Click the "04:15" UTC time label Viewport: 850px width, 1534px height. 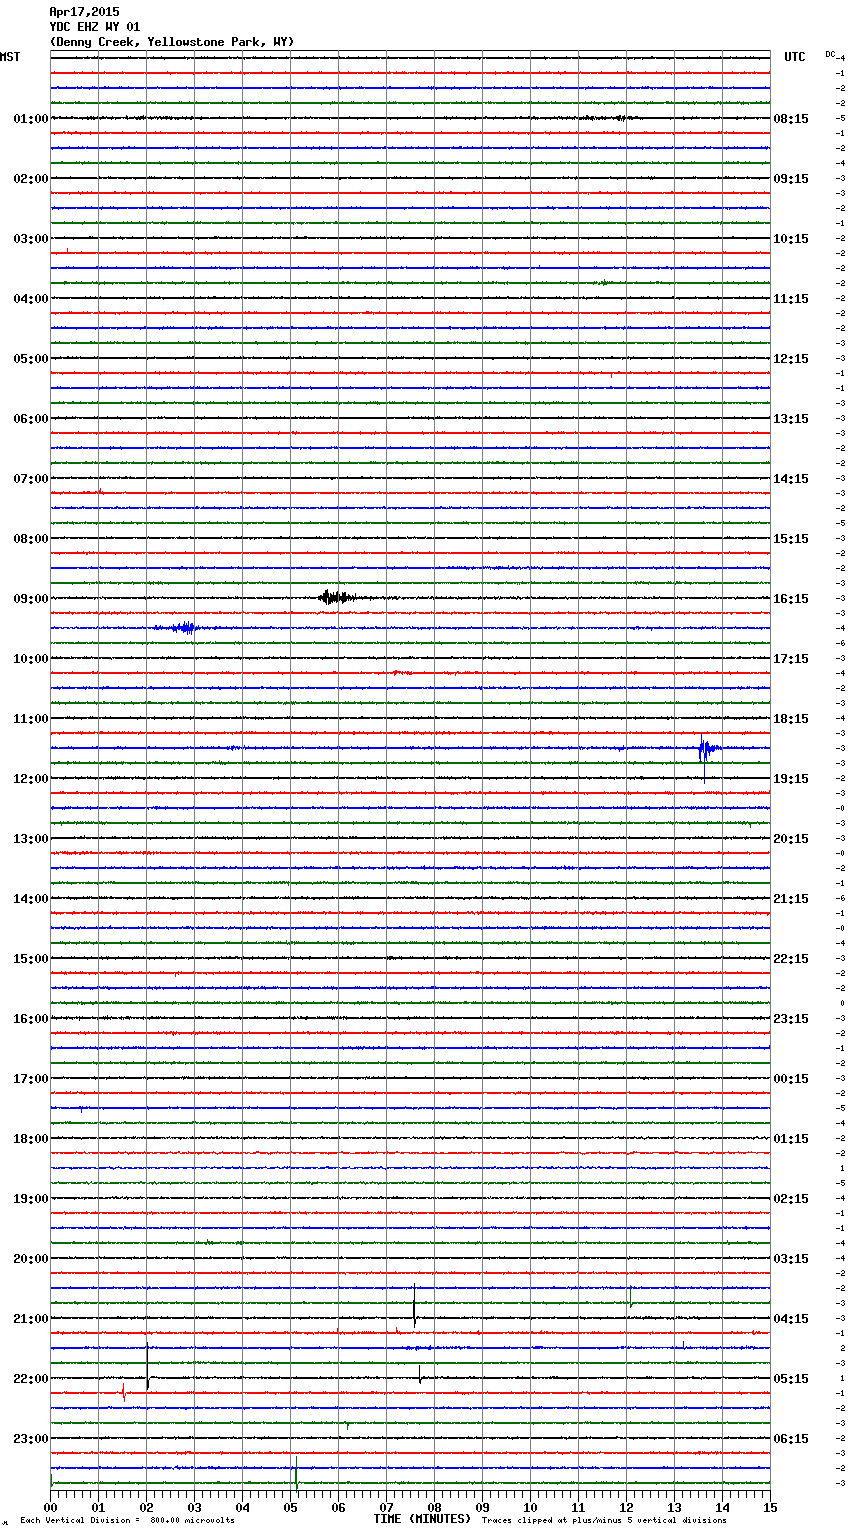[x=791, y=1319]
